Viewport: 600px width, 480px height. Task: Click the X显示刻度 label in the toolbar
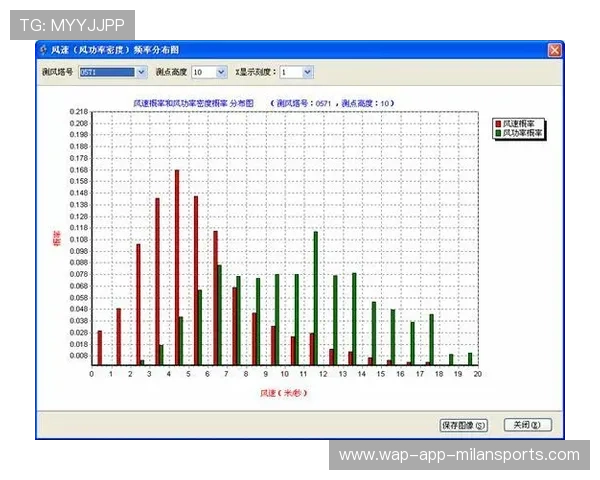pyautogui.click(x=256, y=72)
